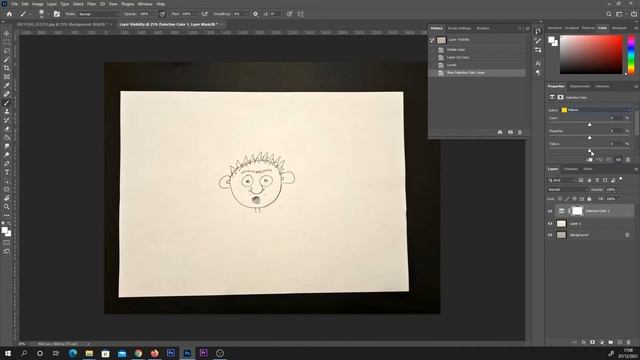Open layer blend mode Normal dropdown

(x=567, y=190)
